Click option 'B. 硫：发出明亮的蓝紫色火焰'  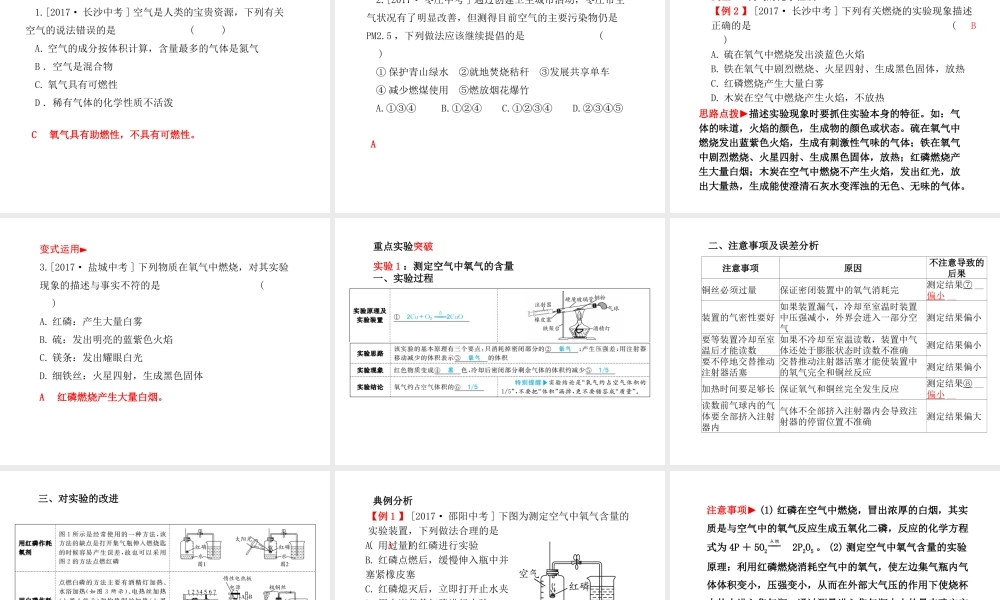pos(106,340)
